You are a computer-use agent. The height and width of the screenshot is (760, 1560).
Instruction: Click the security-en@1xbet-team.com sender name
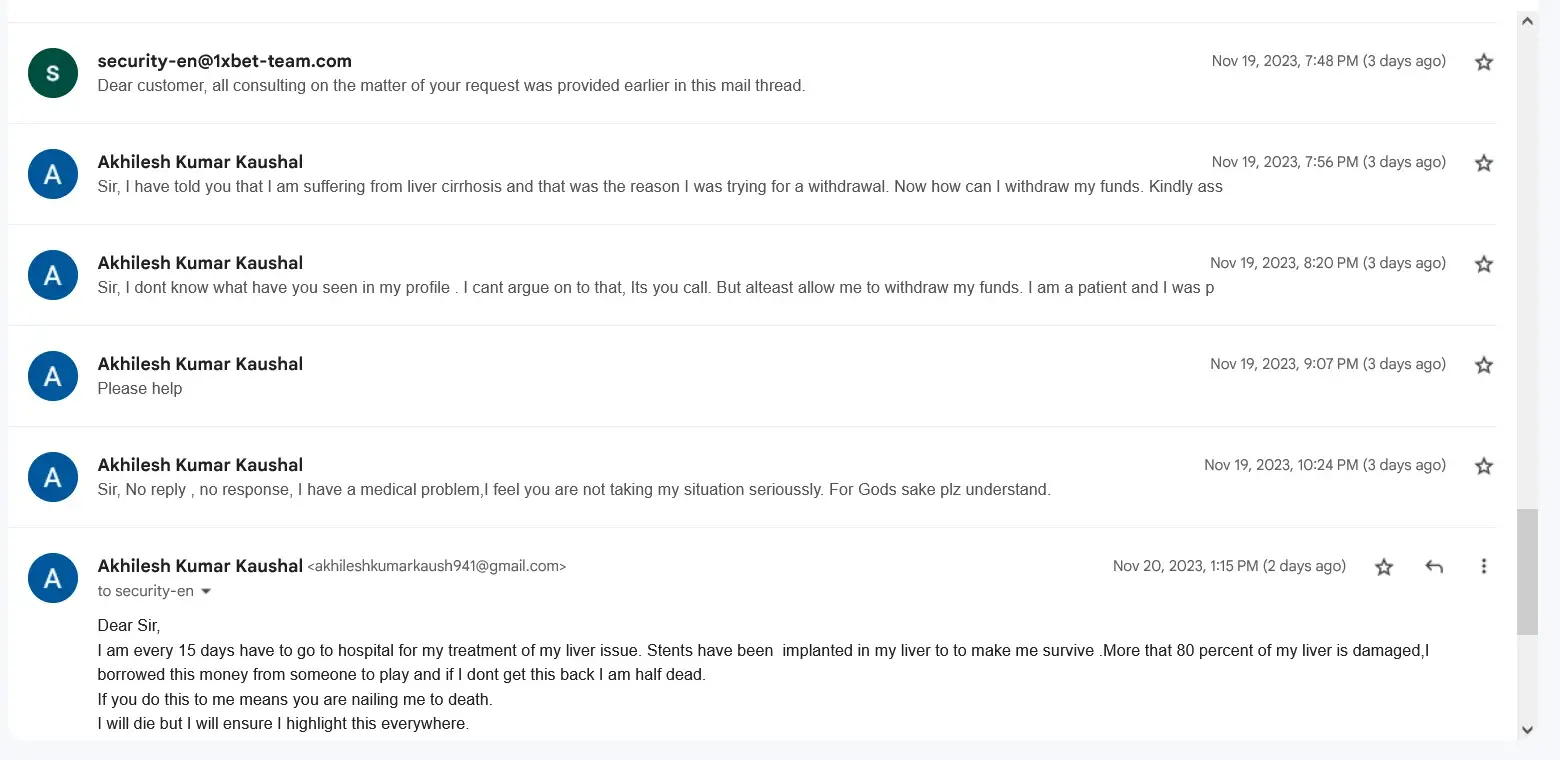(x=224, y=61)
